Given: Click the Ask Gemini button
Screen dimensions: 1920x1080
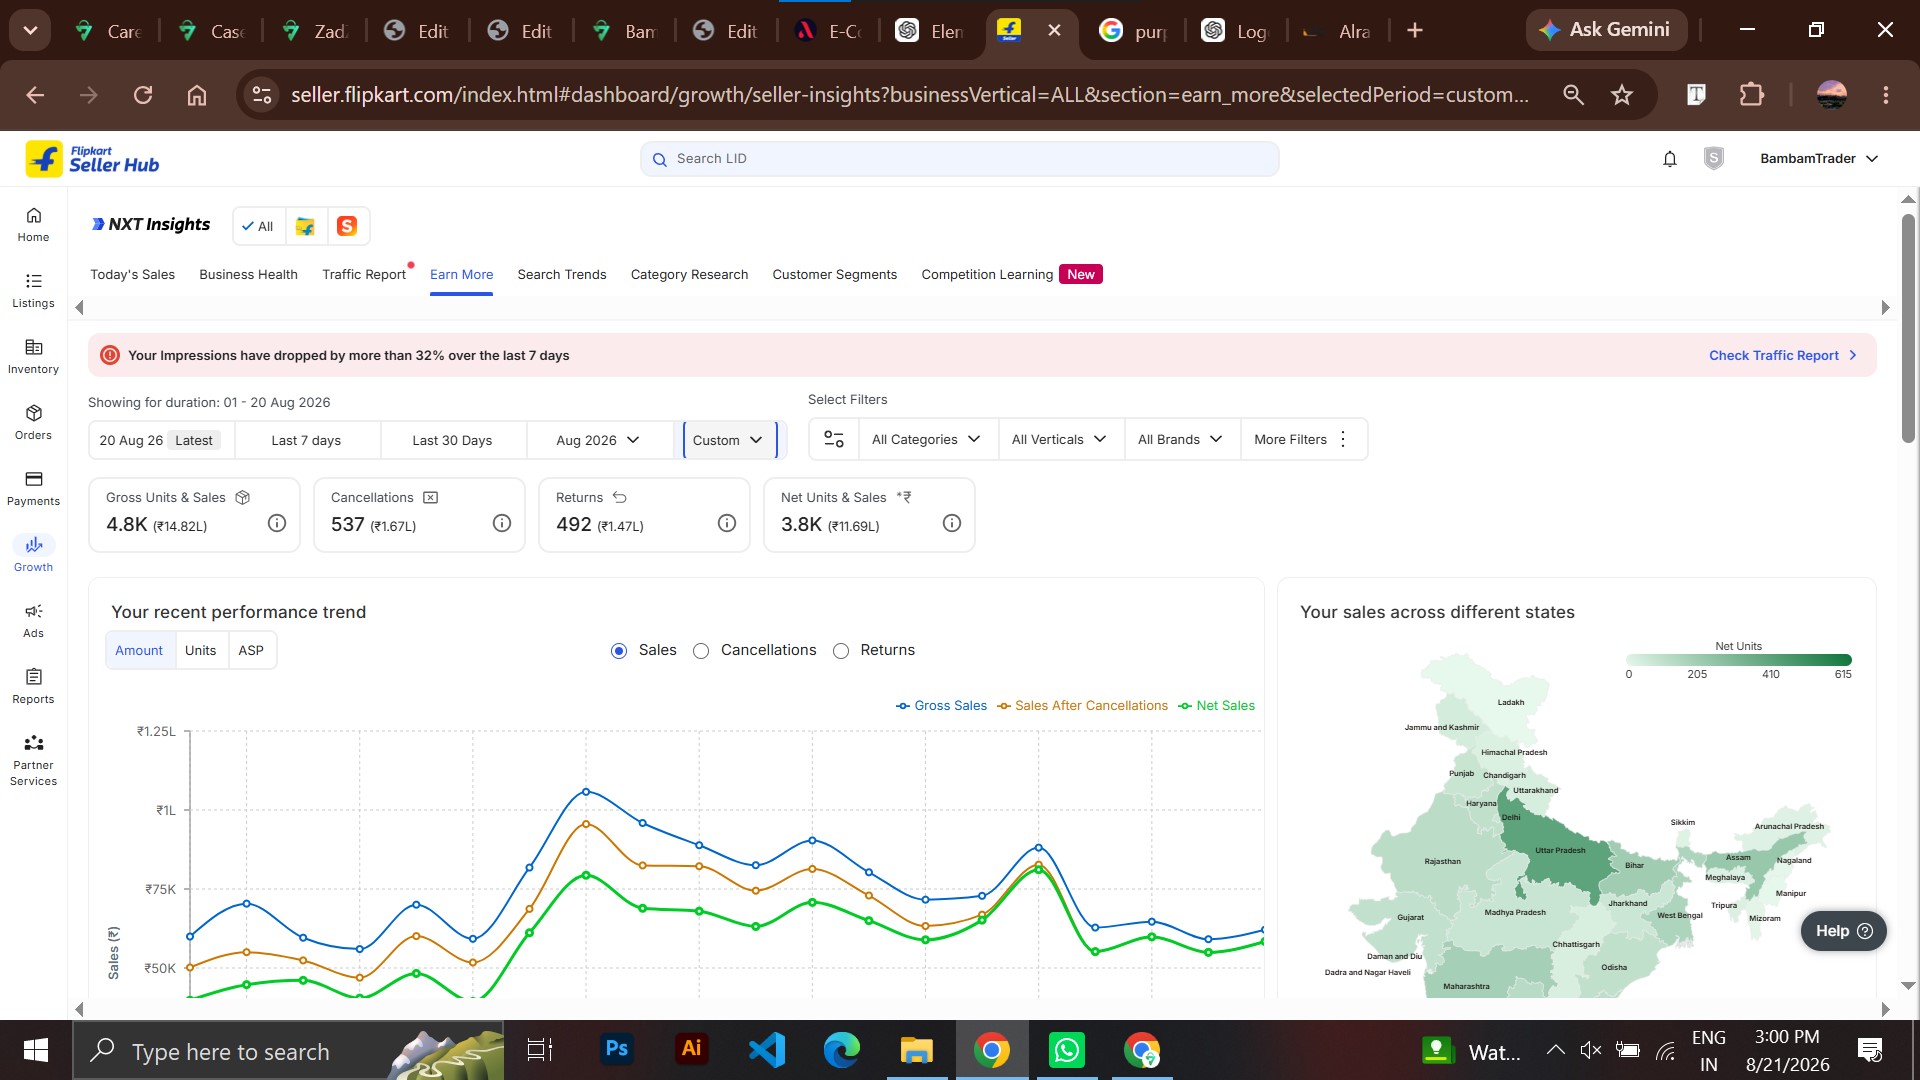Looking at the screenshot, I should [1606, 30].
